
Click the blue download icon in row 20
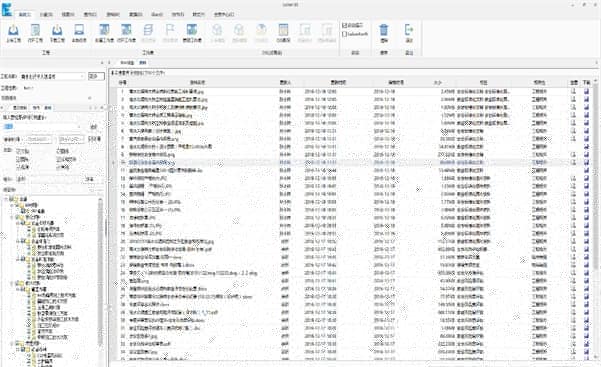(586, 242)
